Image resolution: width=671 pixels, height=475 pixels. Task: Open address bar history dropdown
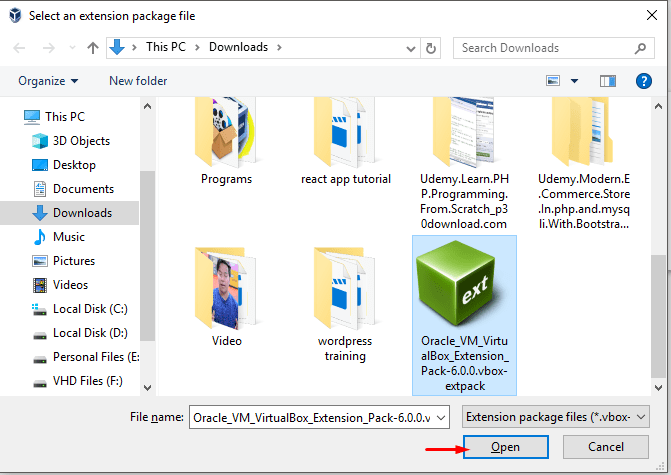[x=410, y=48]
